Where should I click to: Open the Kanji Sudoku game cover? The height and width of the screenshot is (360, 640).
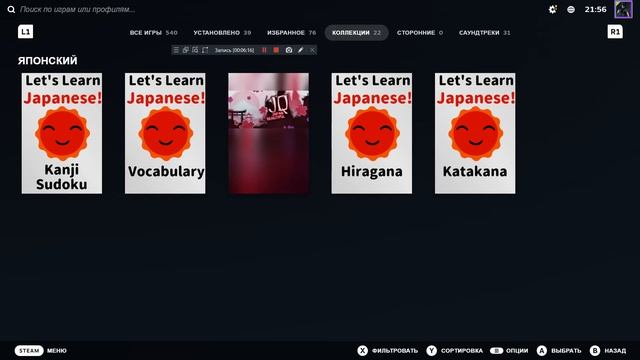click(62, 133)
